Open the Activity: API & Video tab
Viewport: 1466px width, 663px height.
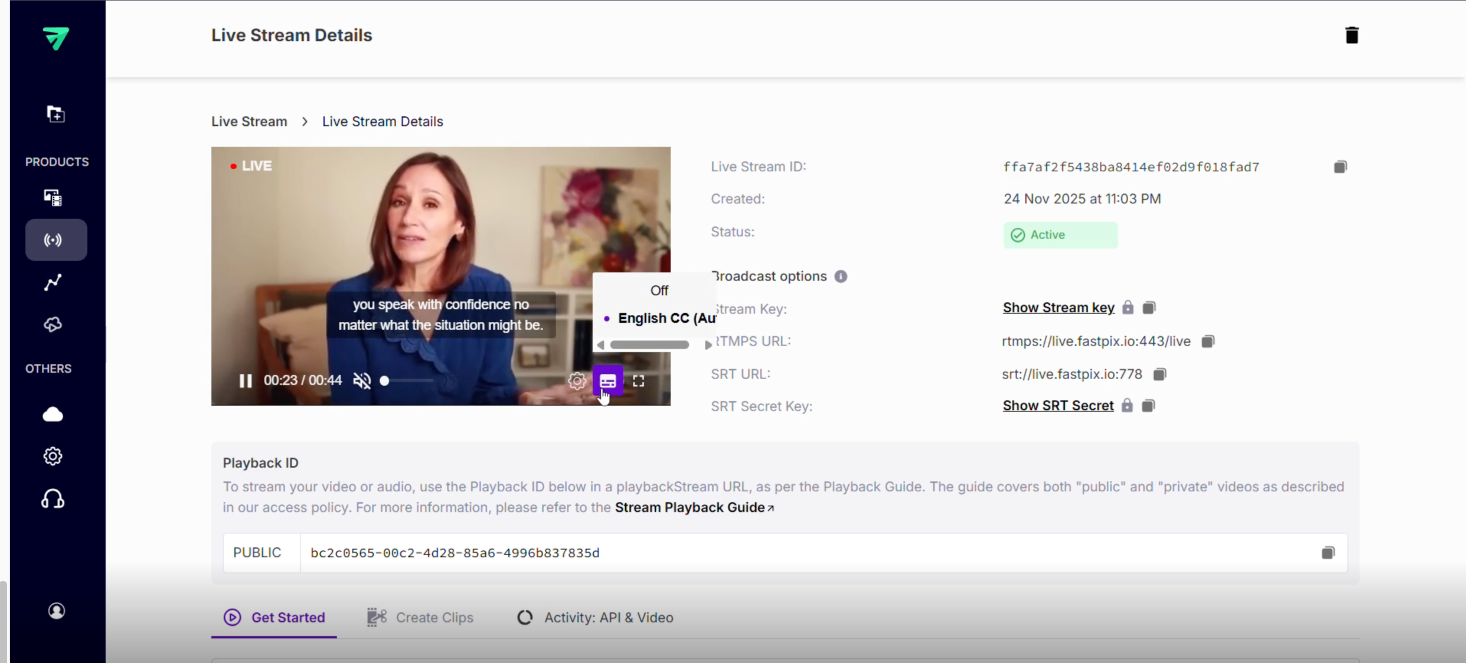click(609, 617)
